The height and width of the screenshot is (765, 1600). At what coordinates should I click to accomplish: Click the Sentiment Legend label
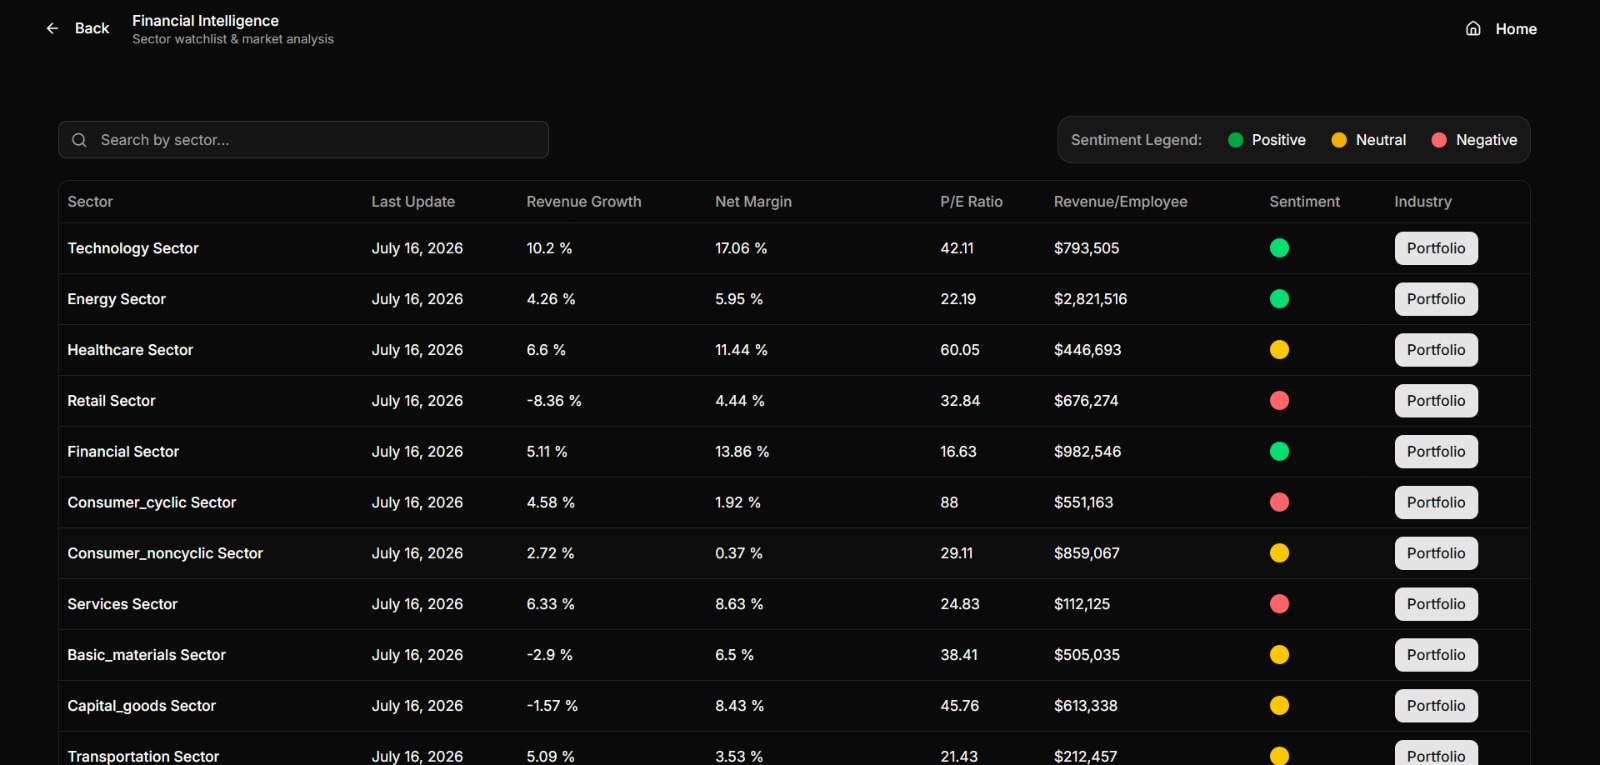(1136, 140)
